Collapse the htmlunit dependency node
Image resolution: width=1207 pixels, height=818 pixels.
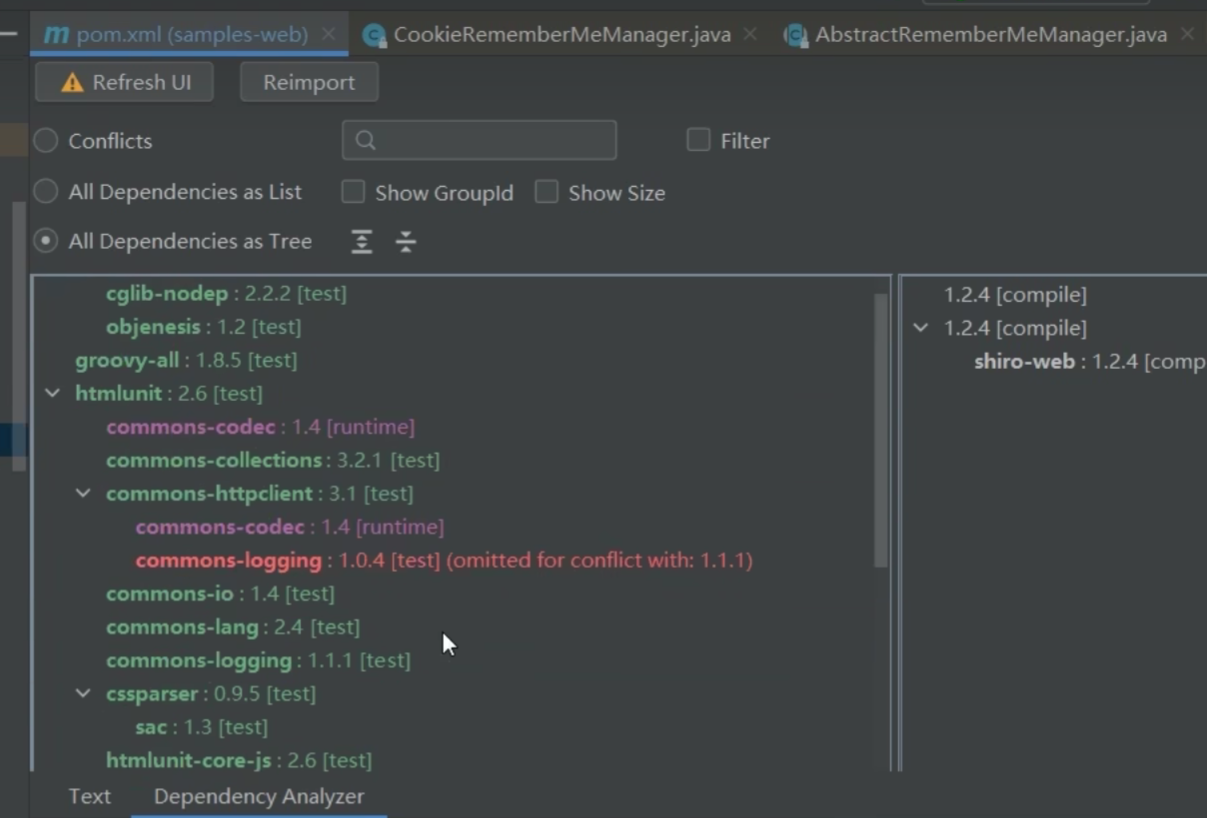(x=53, y=394)
